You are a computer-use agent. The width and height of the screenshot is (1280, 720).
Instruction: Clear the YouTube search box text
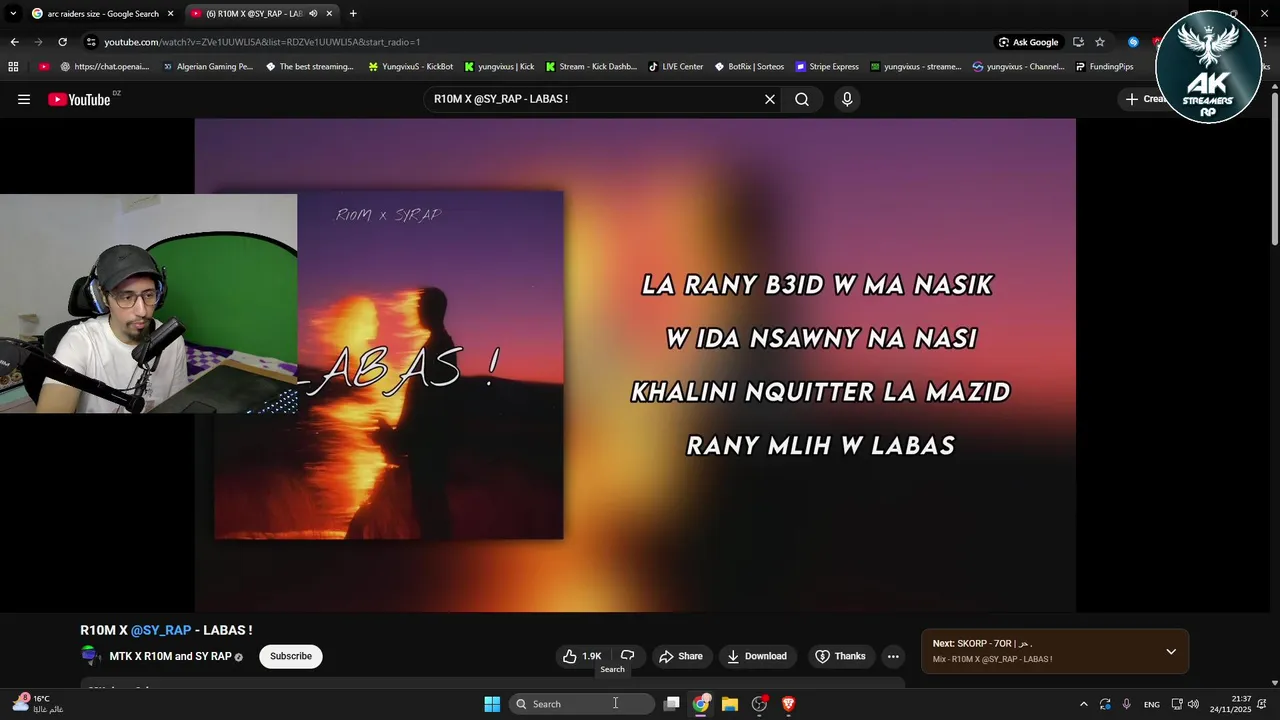coord(770,99)
